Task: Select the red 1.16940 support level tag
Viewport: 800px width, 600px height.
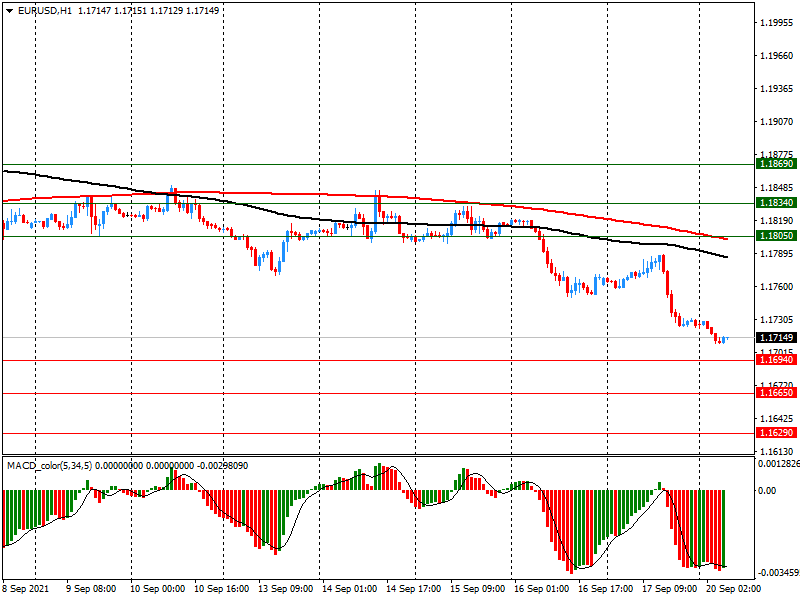Action: pyautogui.click(x=776, y=360)
